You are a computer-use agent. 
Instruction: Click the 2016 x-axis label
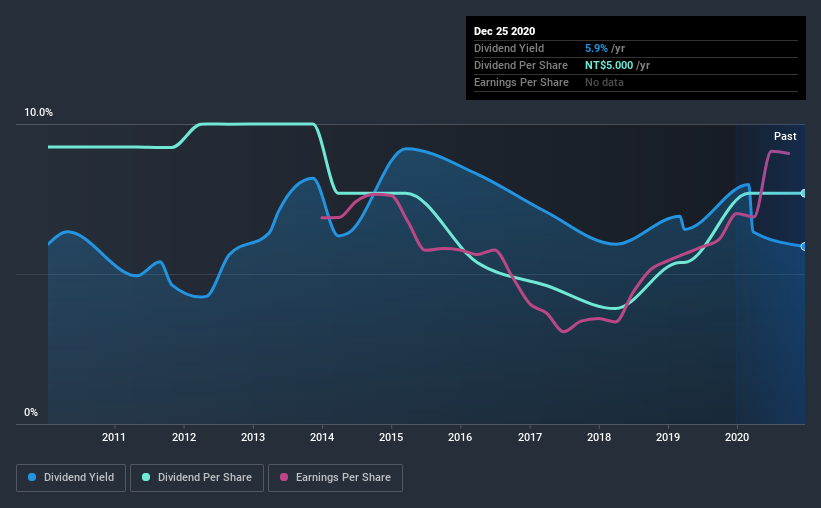click(460, 437)
